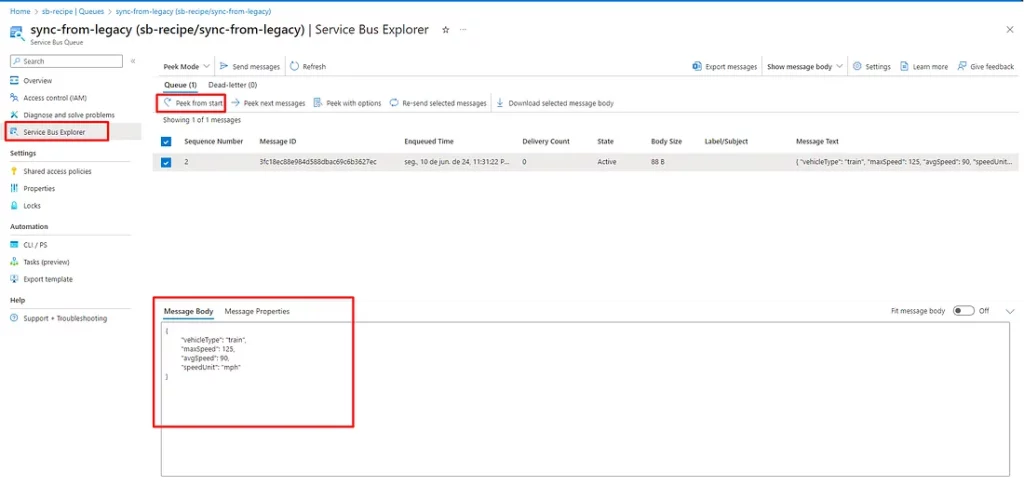
Task: Open Shared access policies
Action: pyautogui.click(x=57, y=171)
